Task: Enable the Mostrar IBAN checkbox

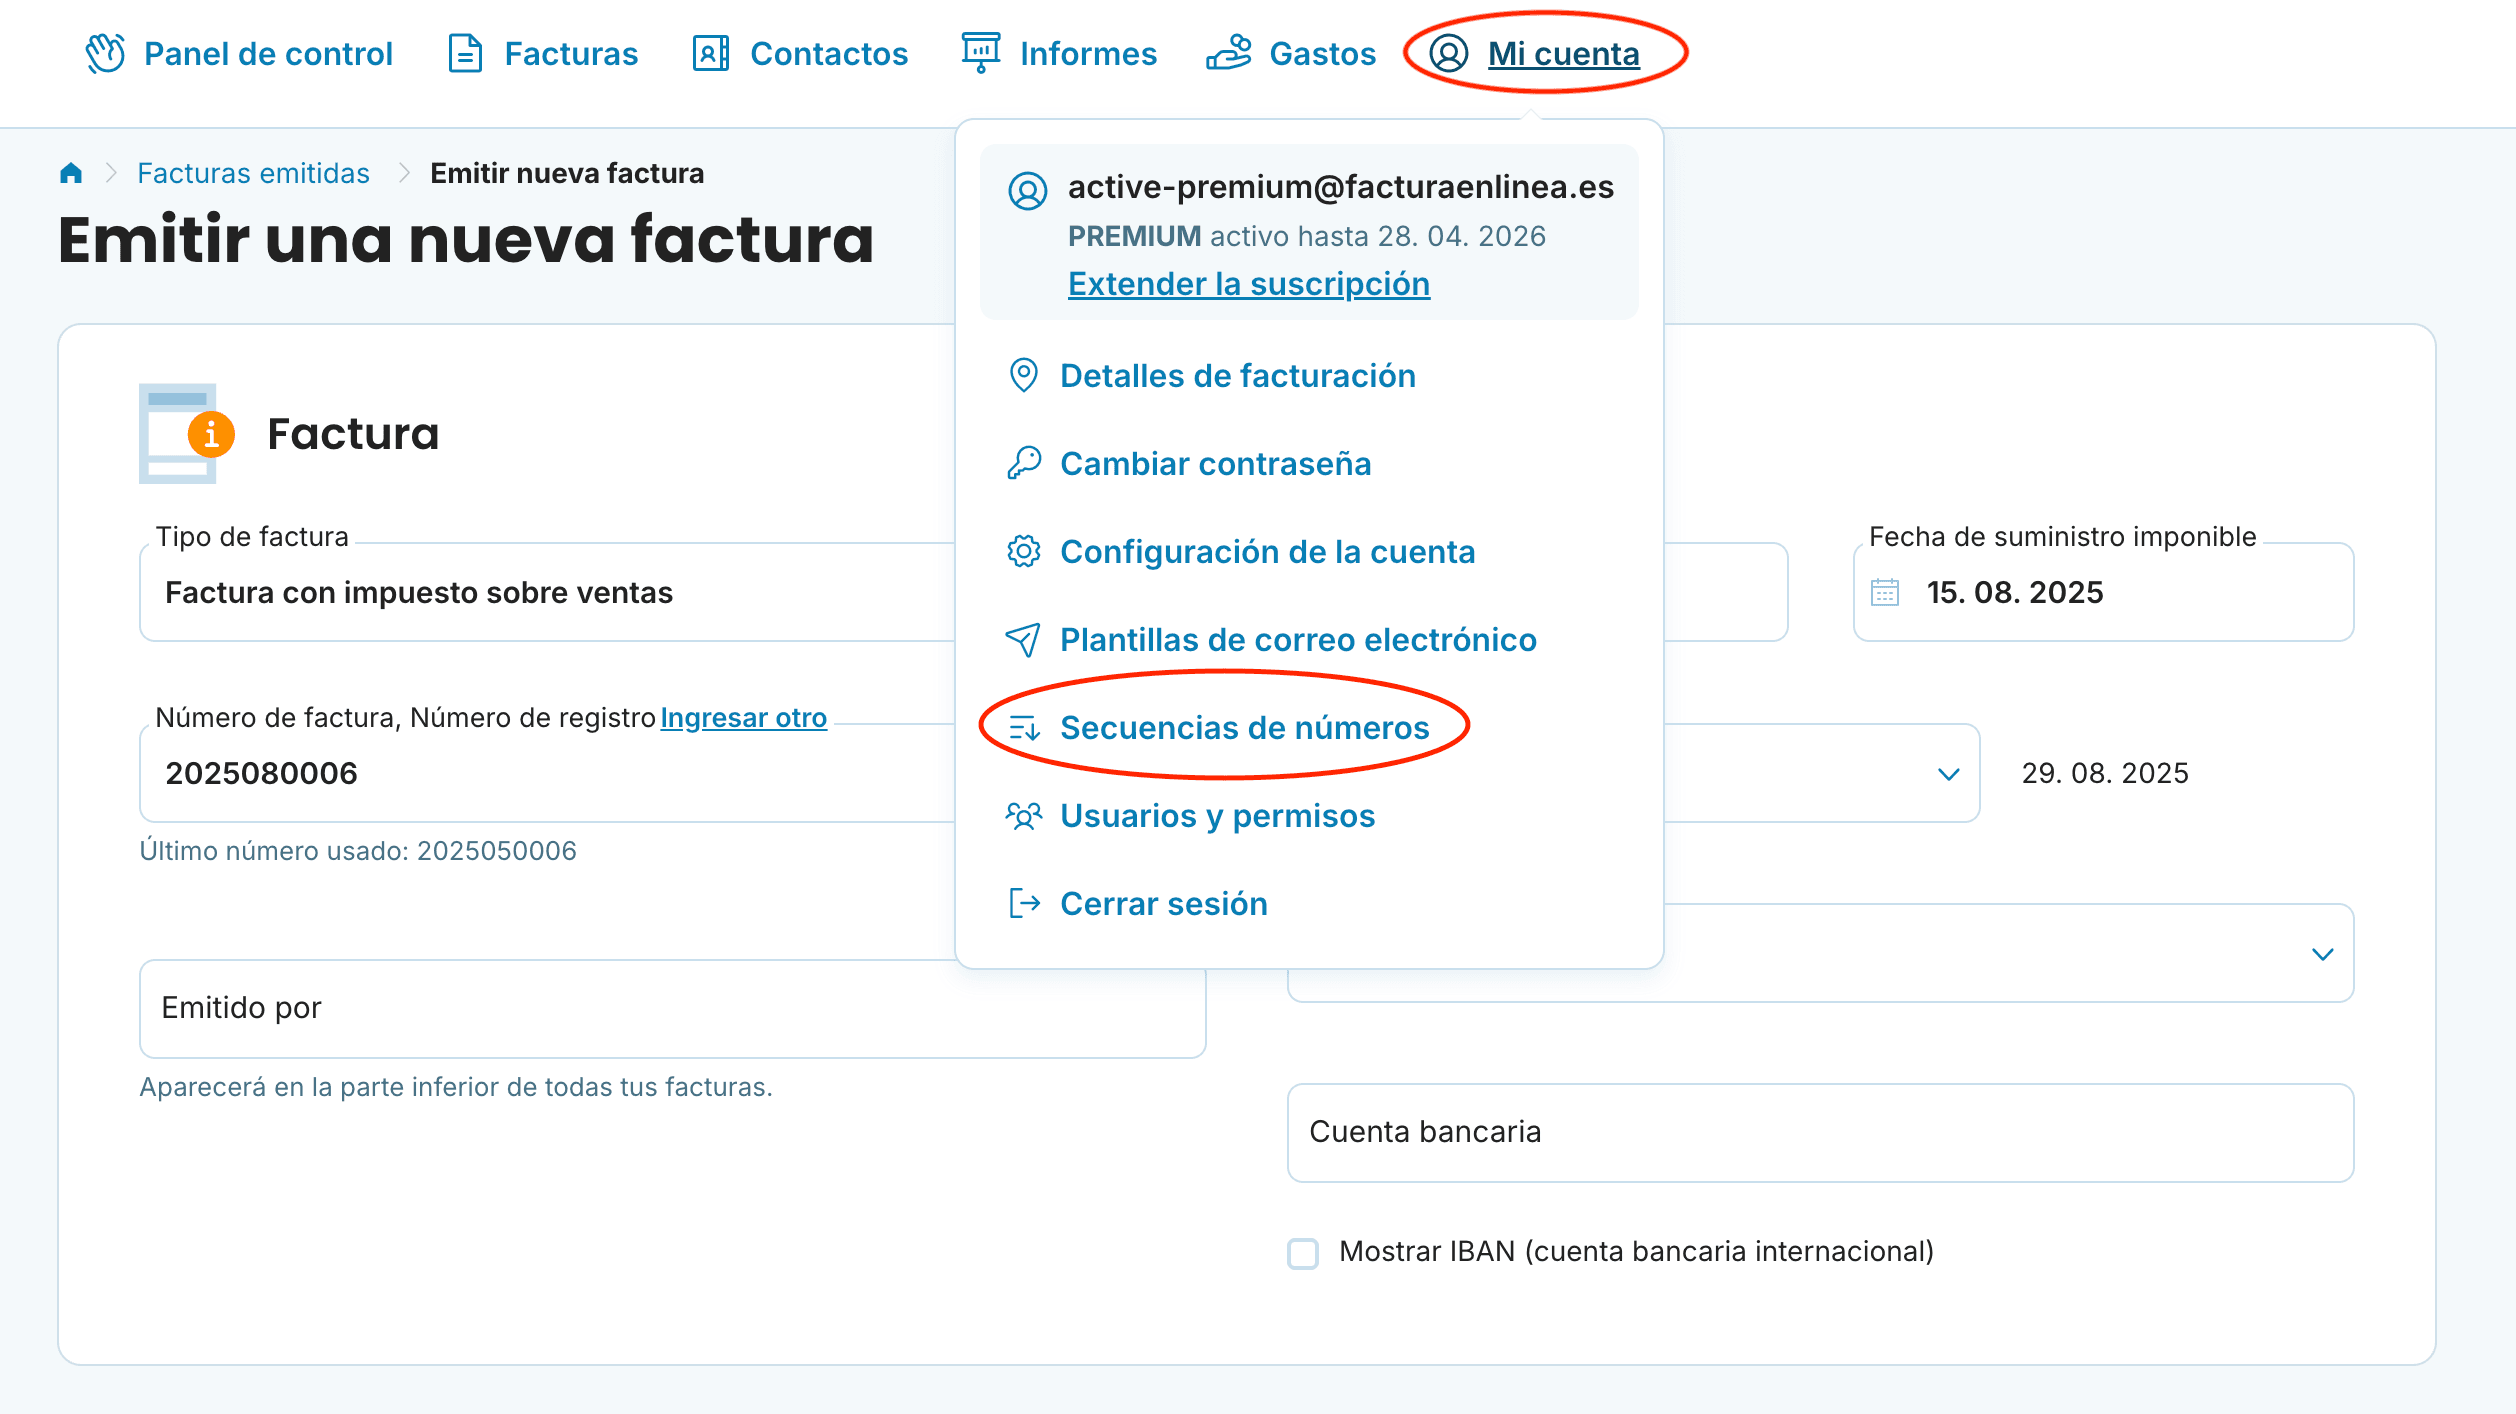Action: point(1303,1253)
